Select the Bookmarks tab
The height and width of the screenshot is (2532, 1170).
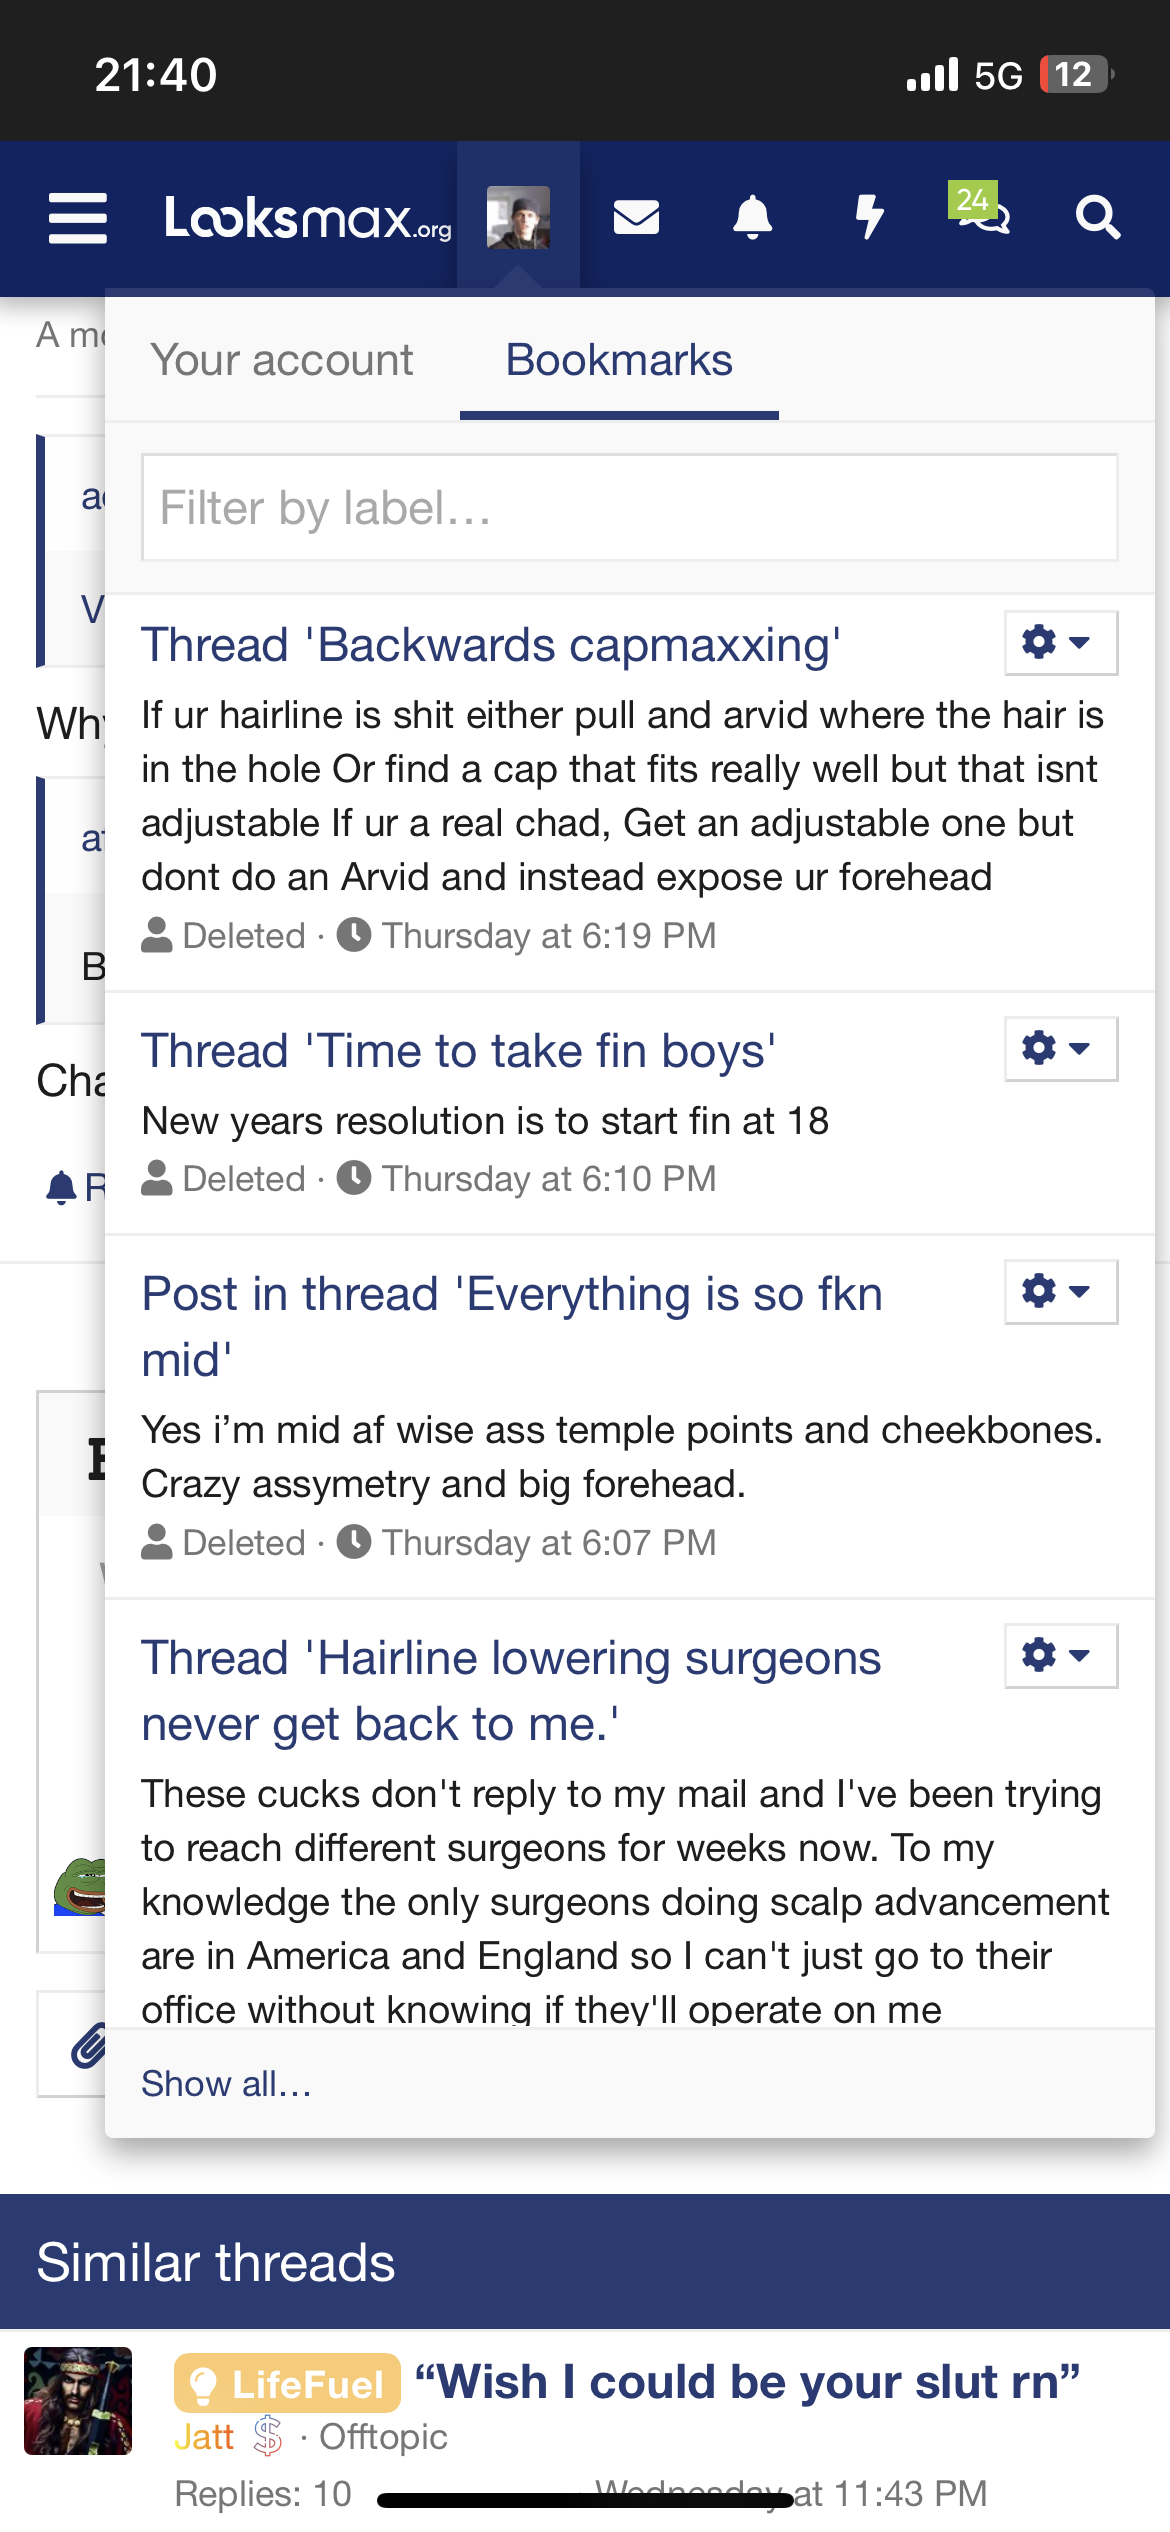(x=619, y=360)
